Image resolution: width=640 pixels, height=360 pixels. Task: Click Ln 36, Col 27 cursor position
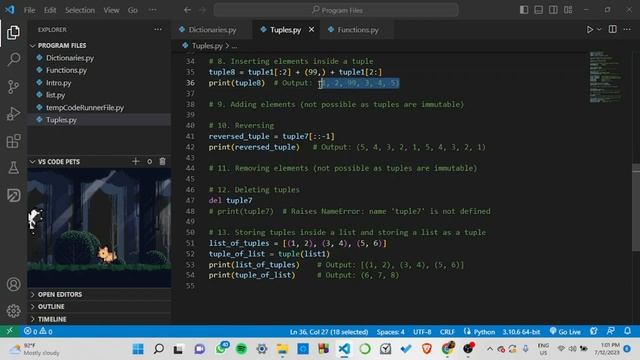click(x=329, y=332)
